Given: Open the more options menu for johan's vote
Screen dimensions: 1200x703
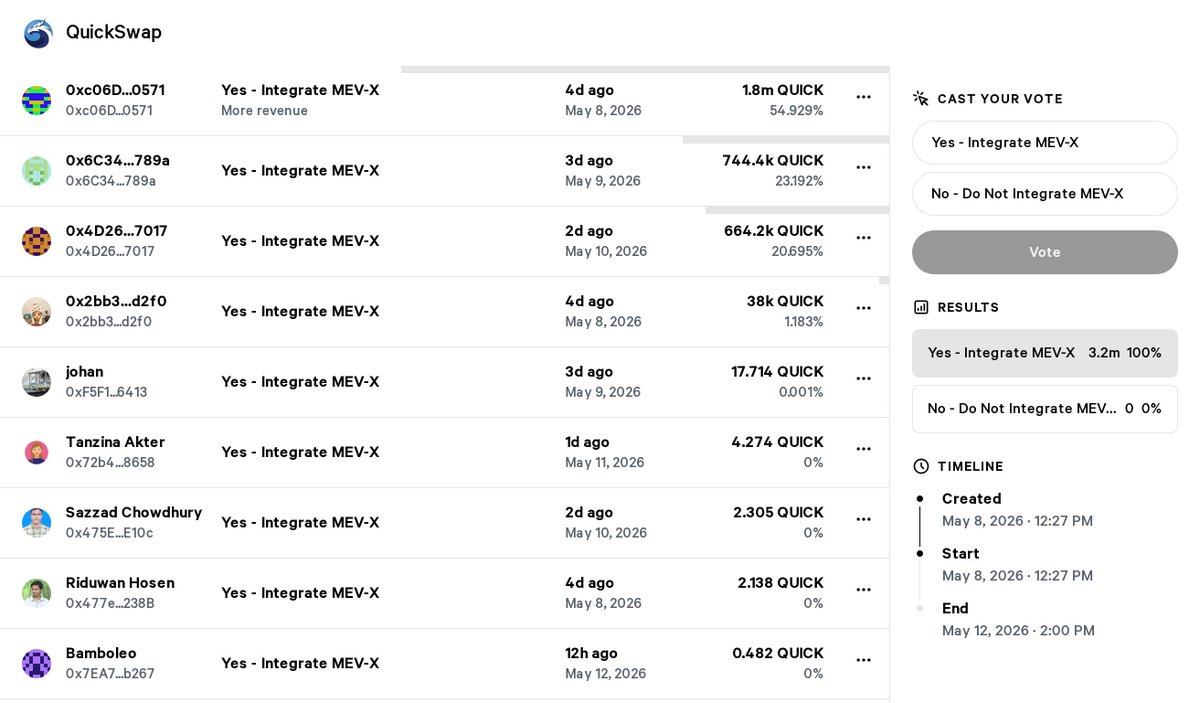Looking at the screenshot, I should pyautogui.click(x=864, y=379).
